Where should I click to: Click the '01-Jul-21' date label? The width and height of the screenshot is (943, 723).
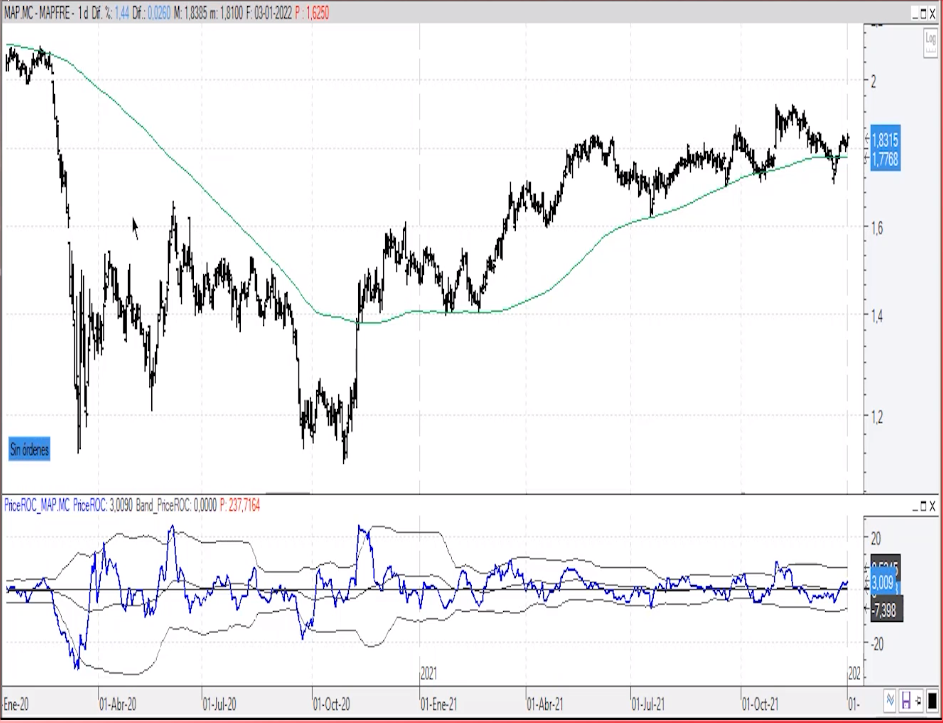(x=648, y=704)
